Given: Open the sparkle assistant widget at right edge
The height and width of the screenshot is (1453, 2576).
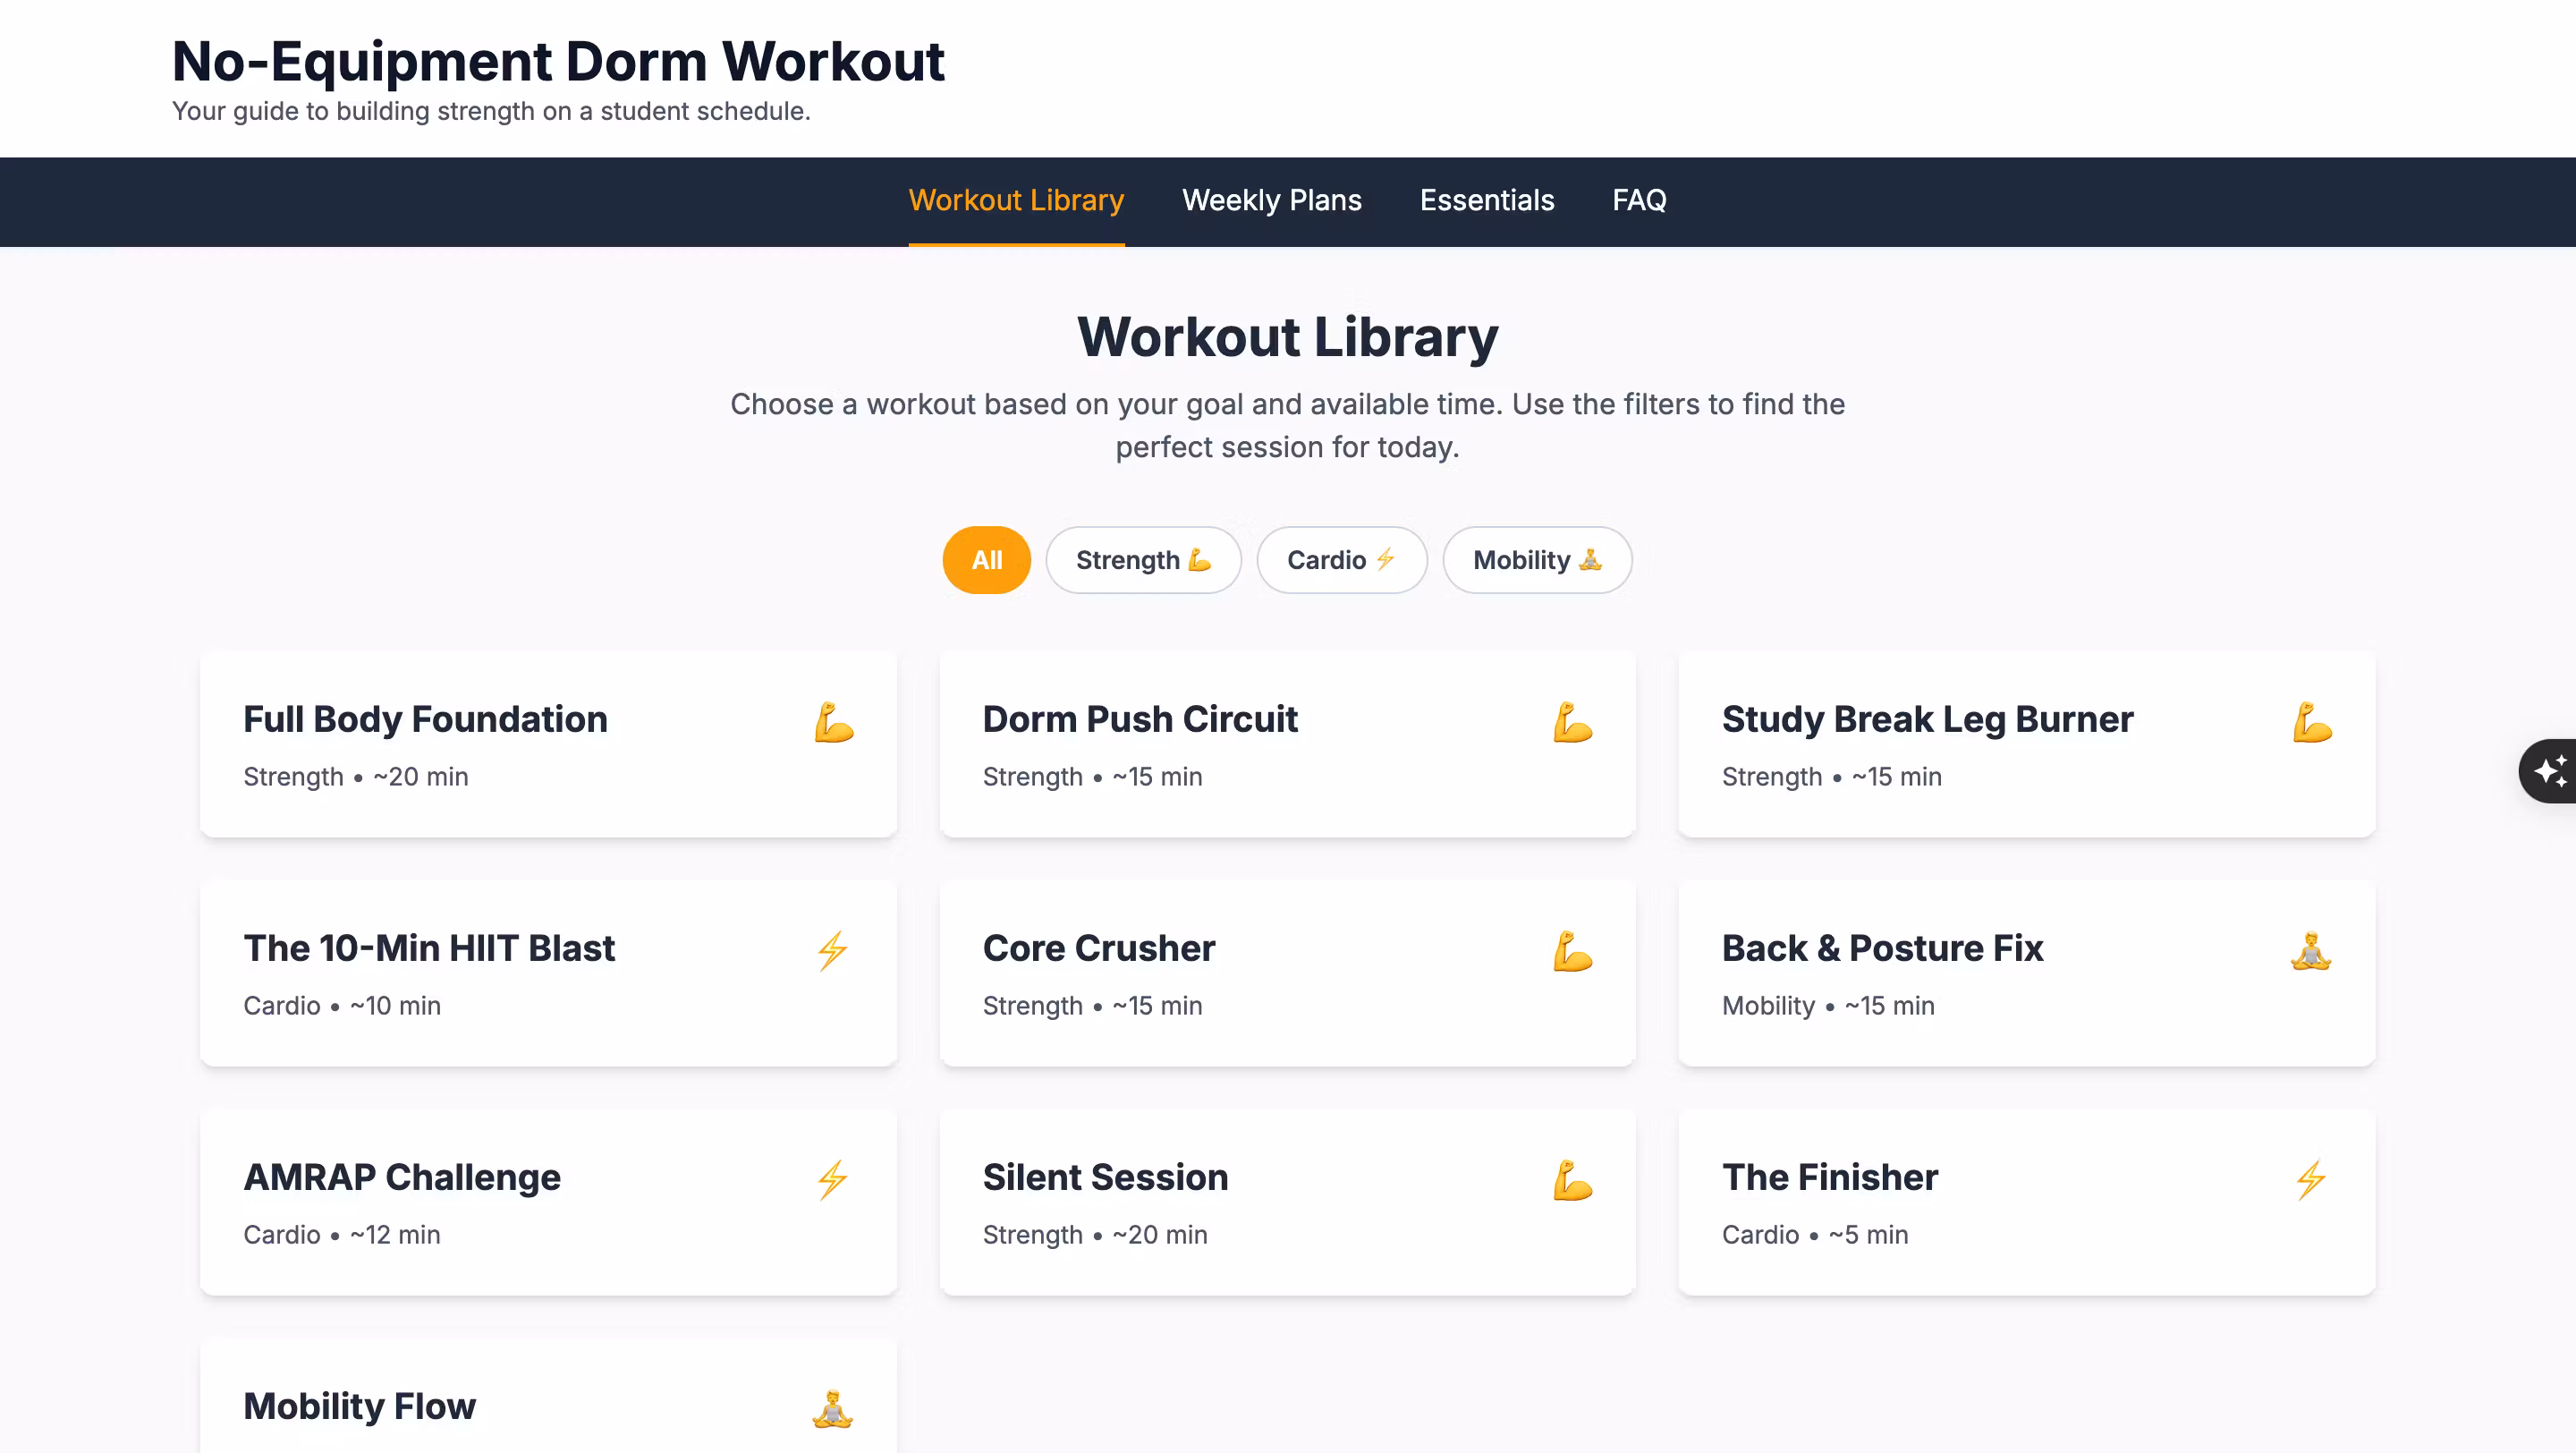Looking at the screenshot, I should 2548,771.
